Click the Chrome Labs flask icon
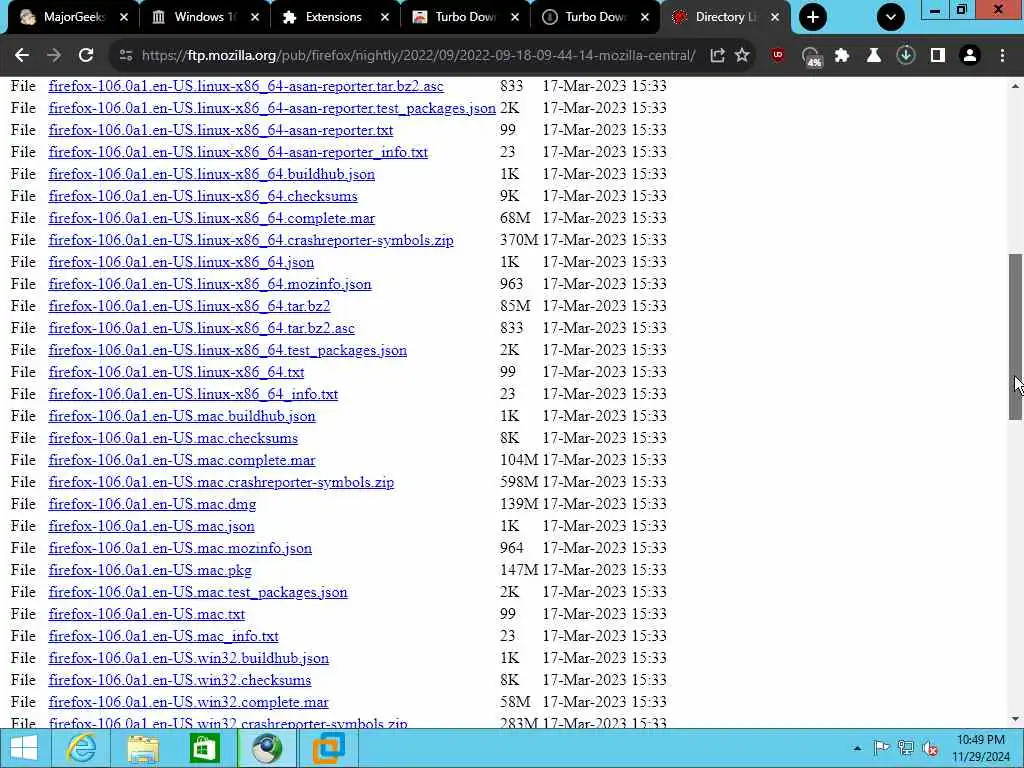1024x768 pixels. point(874,56)
